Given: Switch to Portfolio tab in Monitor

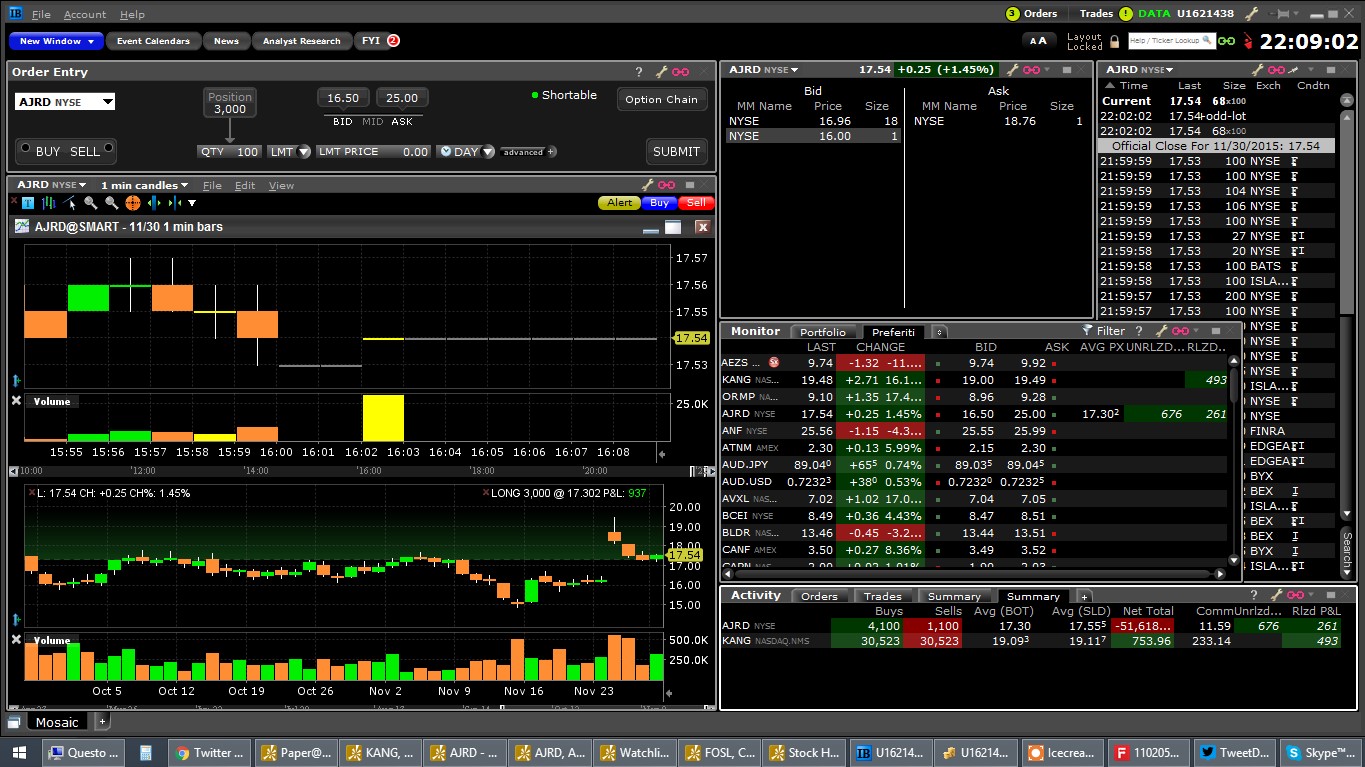Looking at the screenshot, I should point(823,332).
